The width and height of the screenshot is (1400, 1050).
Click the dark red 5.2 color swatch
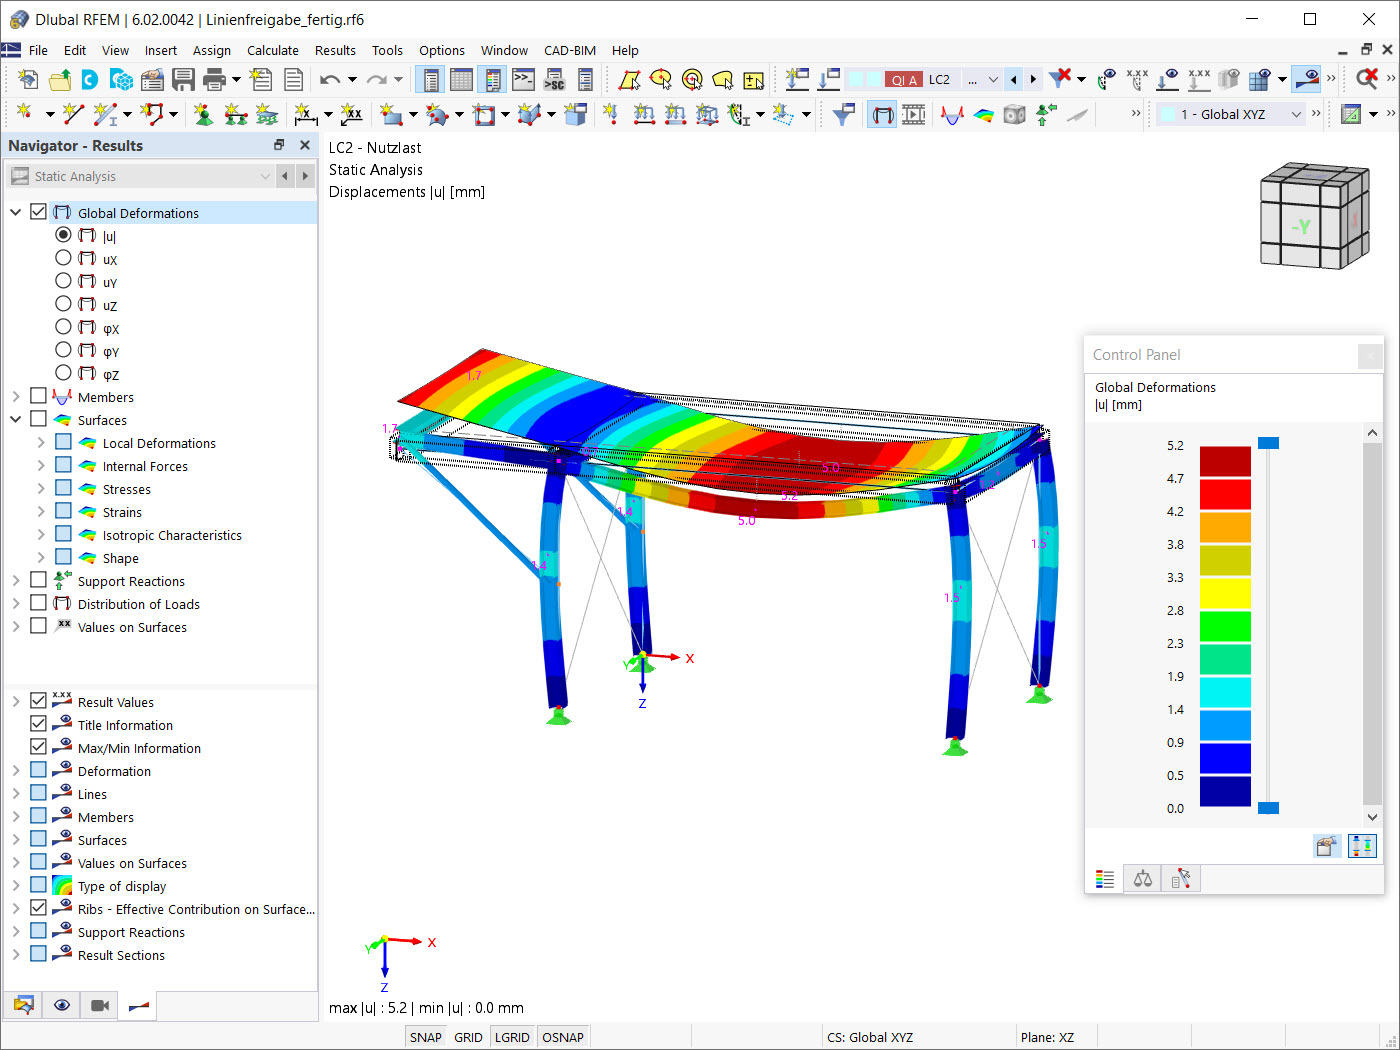coord(1225,461)
